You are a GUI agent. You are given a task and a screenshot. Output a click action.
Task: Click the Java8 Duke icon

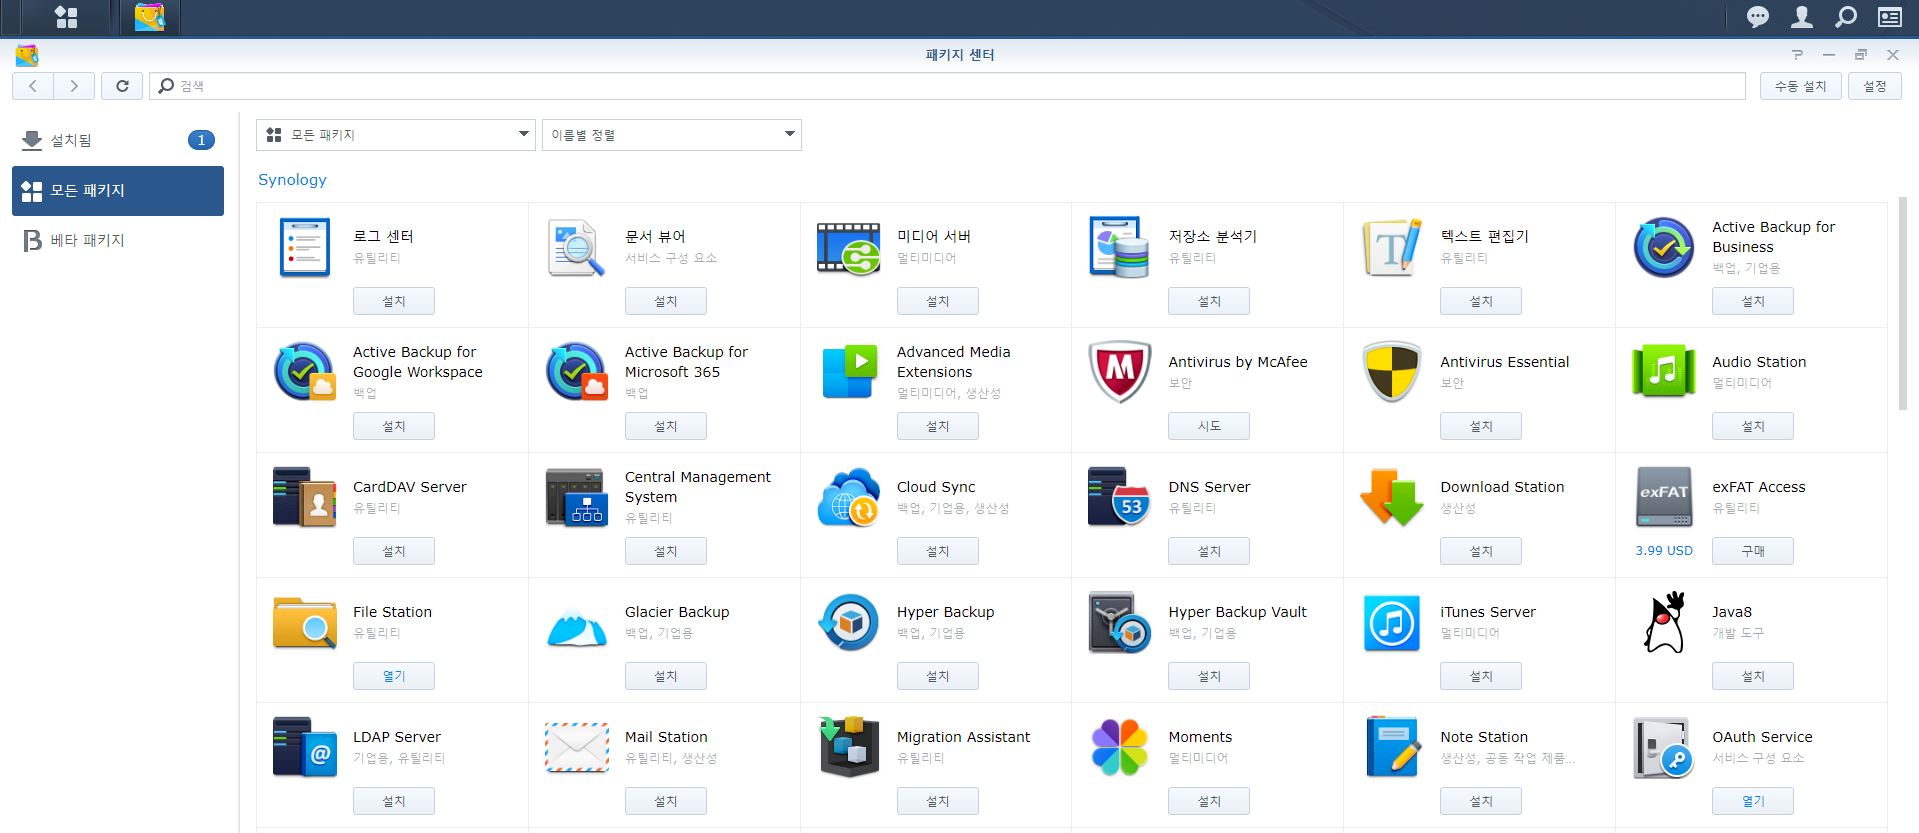coord(1664,622)
